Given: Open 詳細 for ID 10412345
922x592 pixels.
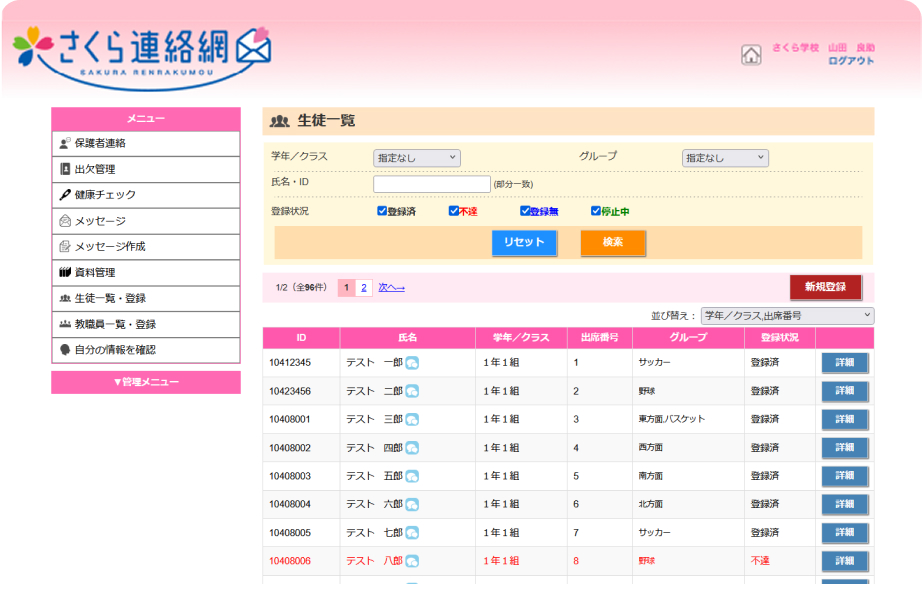Looking at the screenshot, I should (x=844, y=363).
